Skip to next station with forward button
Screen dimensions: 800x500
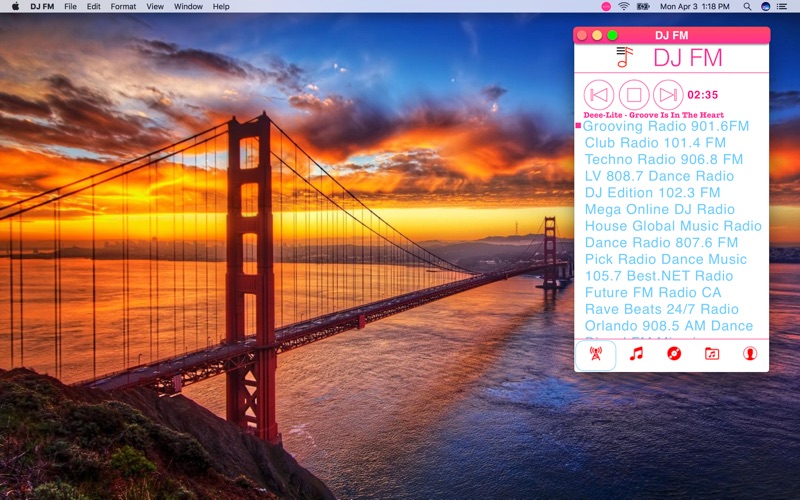(x=668, y=95)
